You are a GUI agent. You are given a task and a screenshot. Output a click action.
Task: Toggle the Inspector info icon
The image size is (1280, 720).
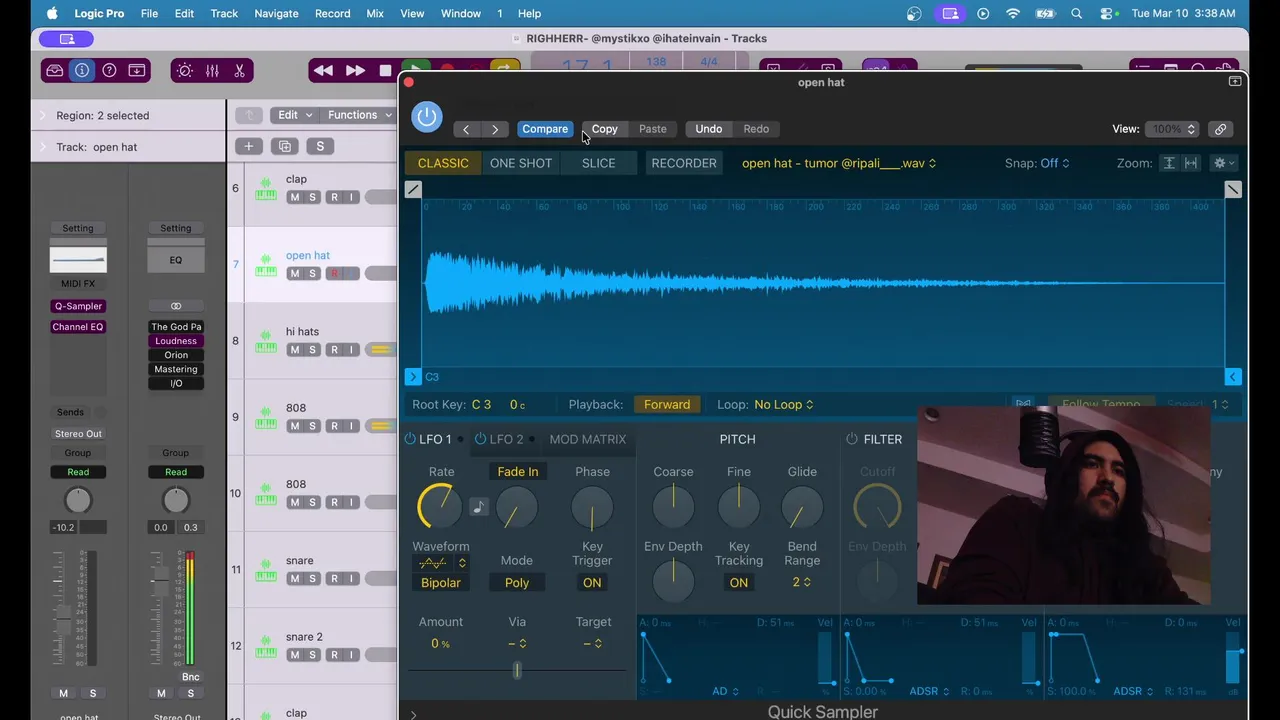tap(82, 71)
